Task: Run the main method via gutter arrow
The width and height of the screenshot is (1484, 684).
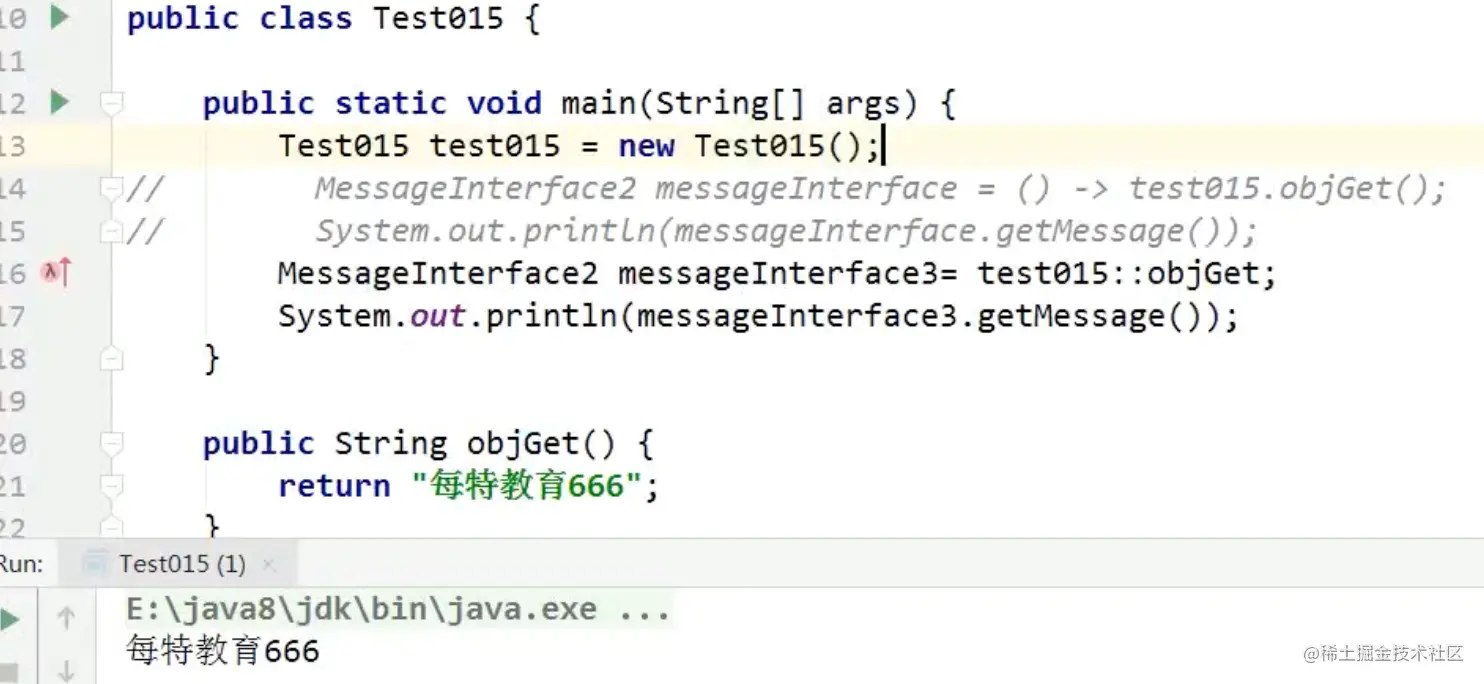Action: pos(60,101)
